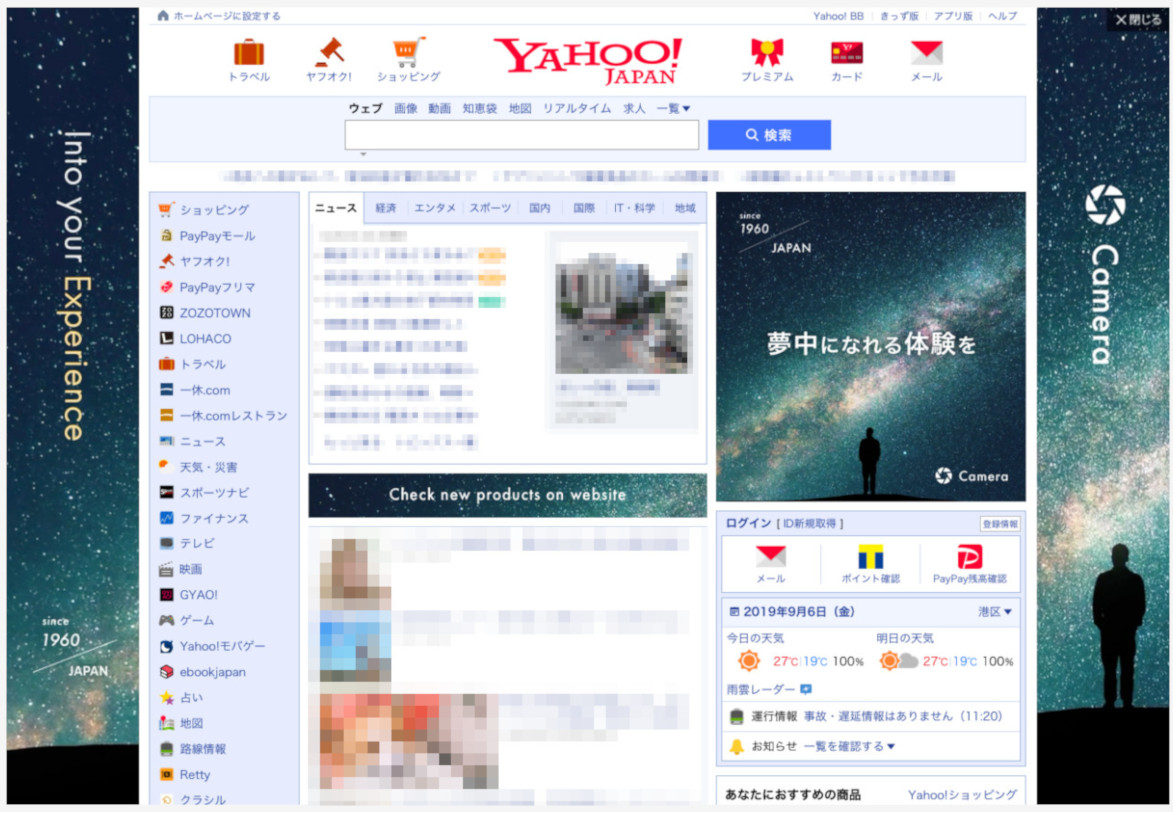Open the Premium ribbon icon

[x=767, y=52]
